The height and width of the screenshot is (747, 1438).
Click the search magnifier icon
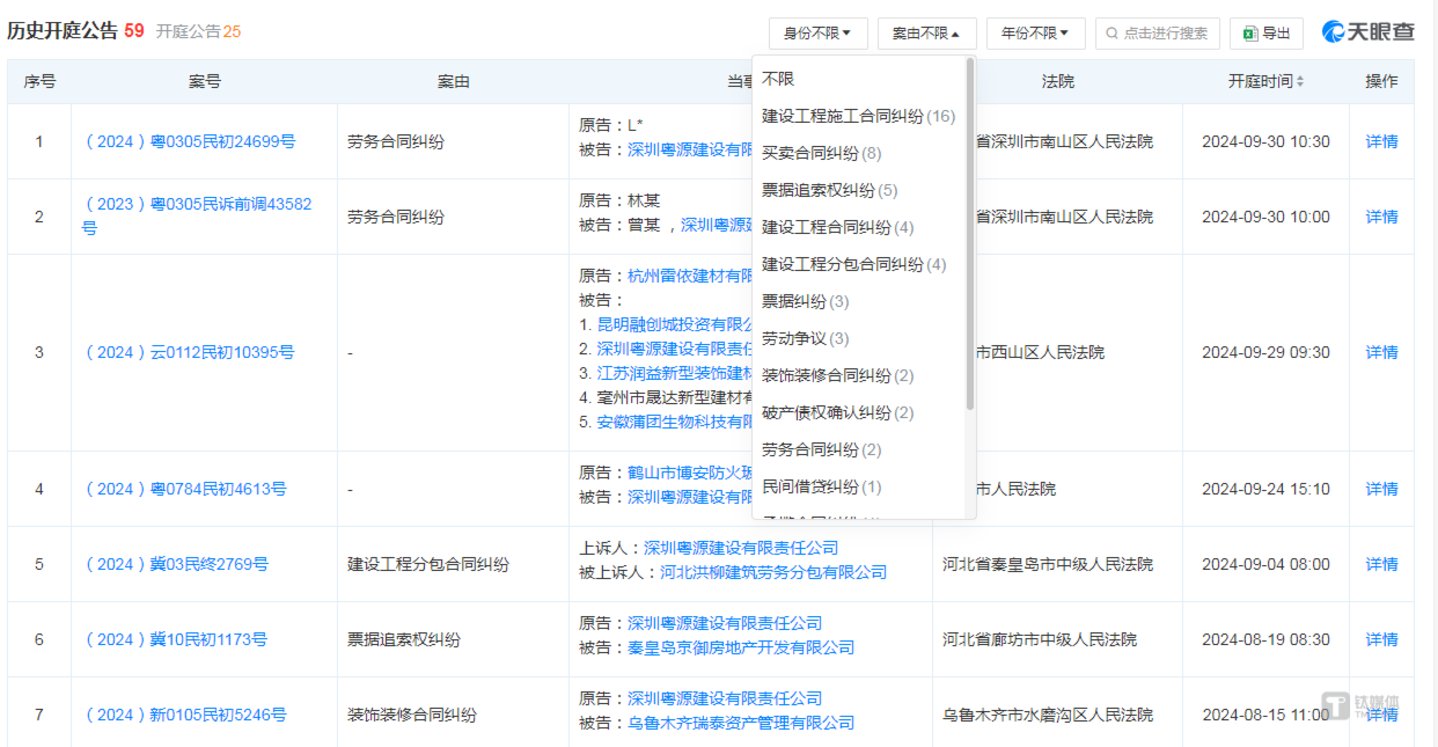click(1111, 33)
